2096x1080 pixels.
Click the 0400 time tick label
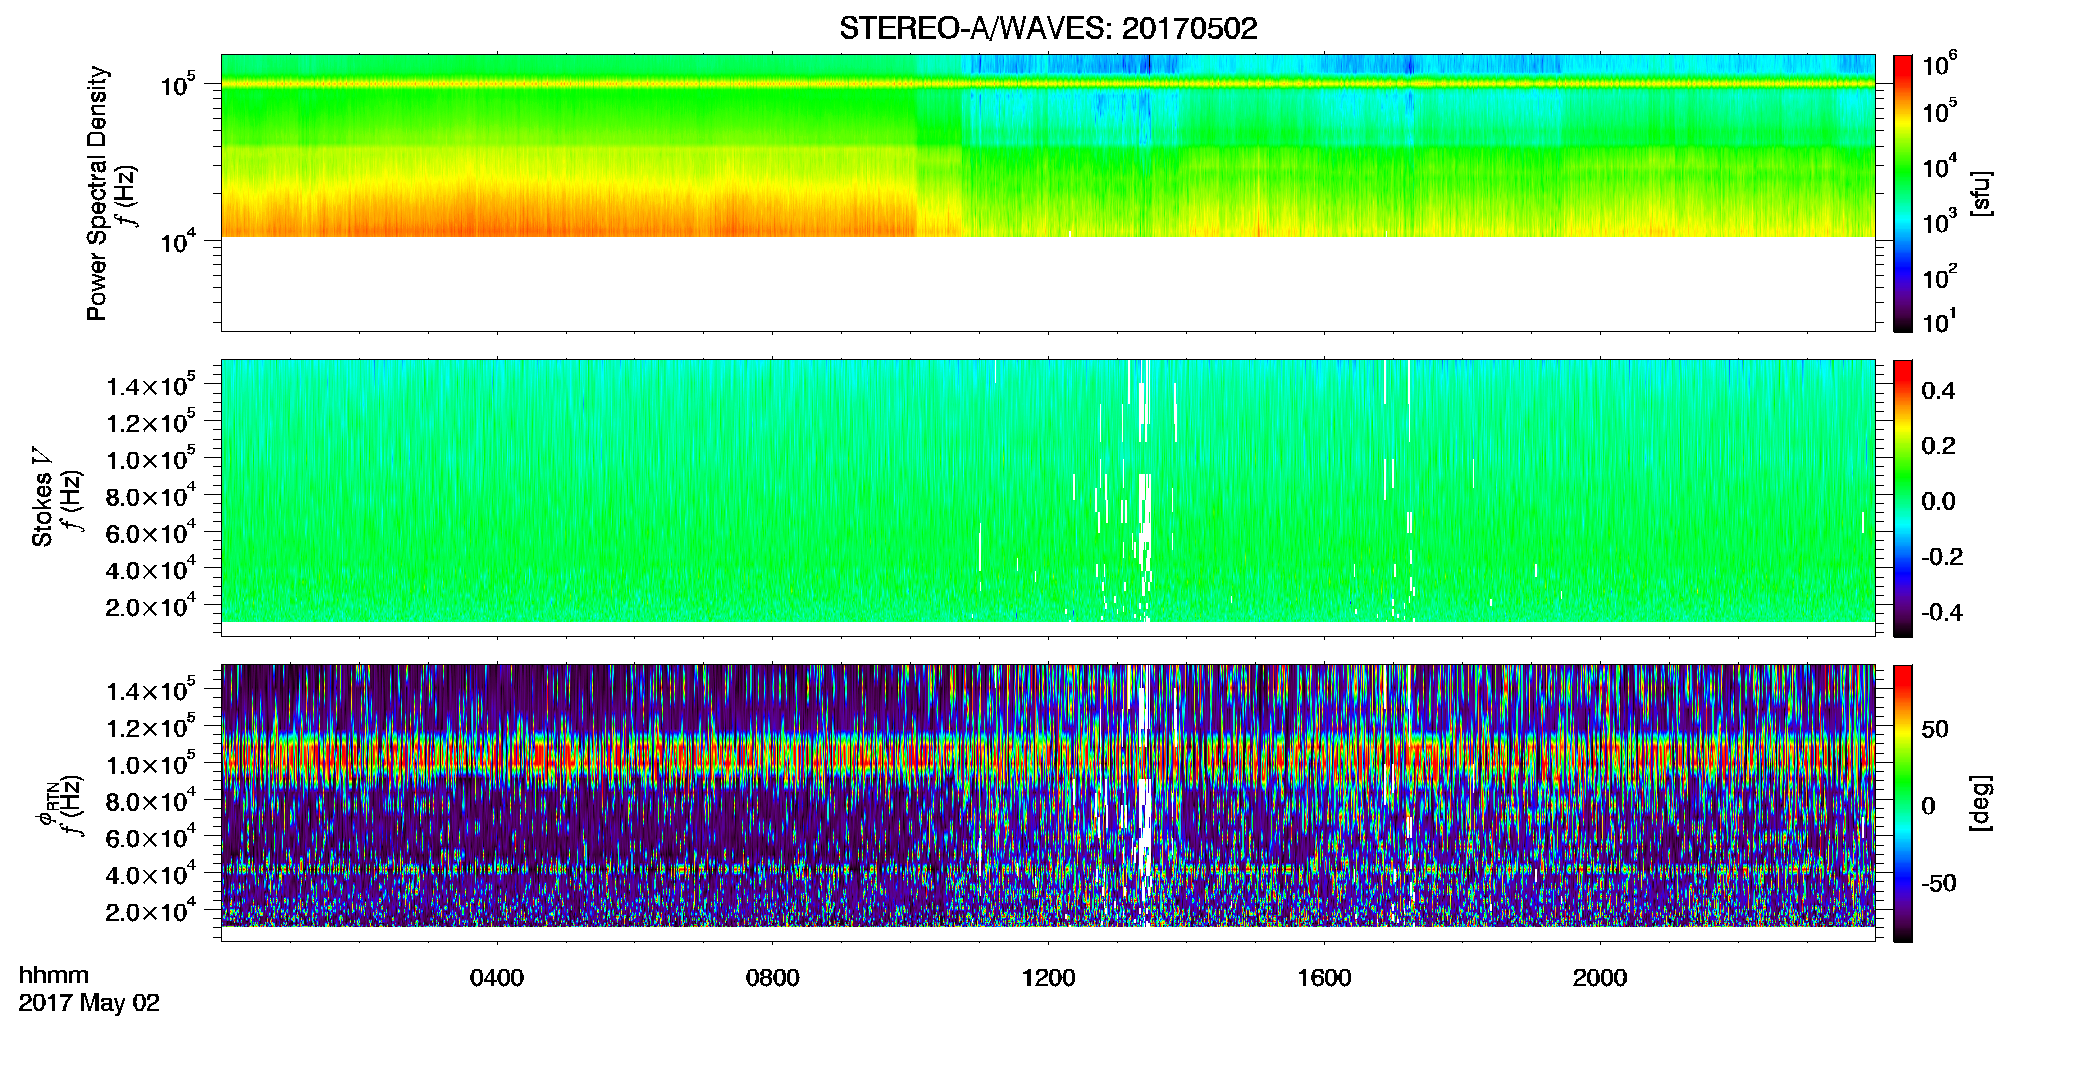coord(497,978)
